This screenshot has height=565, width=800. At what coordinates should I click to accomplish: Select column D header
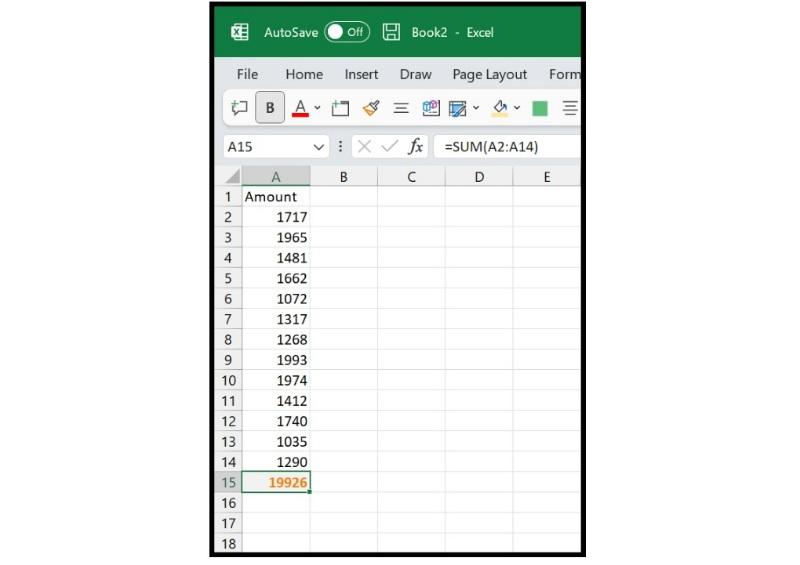[x=479, y=177]
